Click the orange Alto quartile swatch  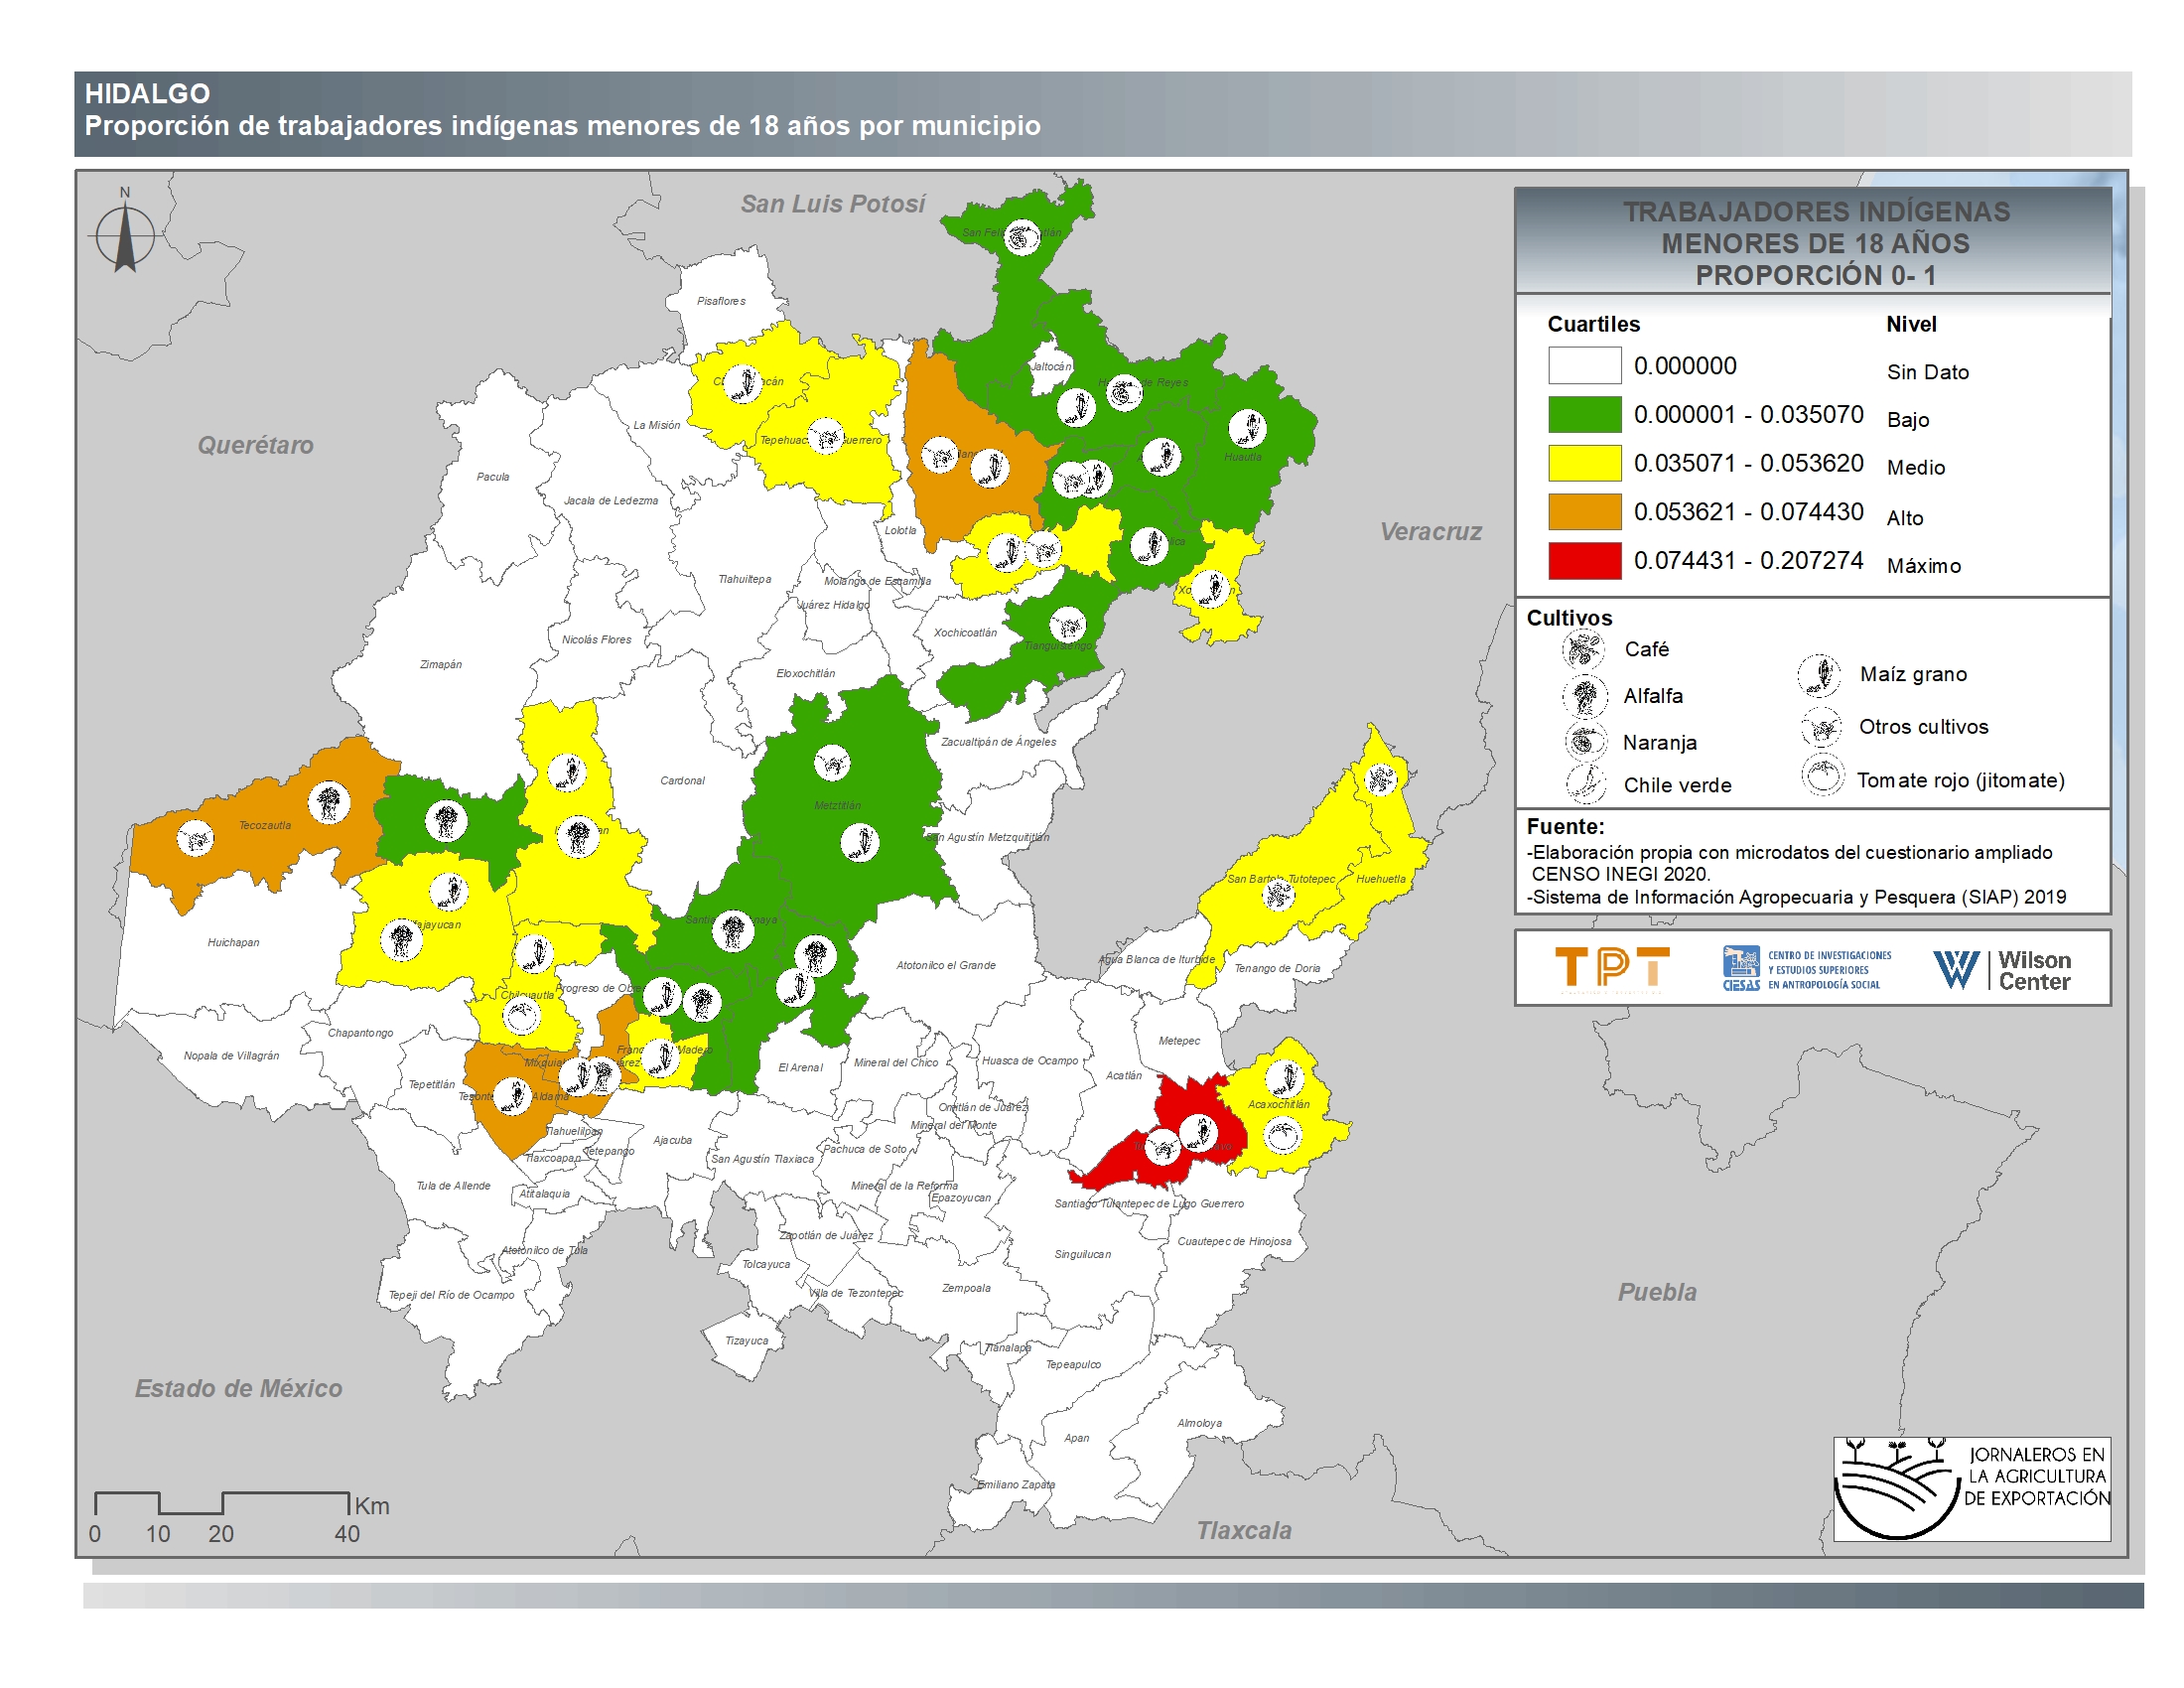point(1584,512)
